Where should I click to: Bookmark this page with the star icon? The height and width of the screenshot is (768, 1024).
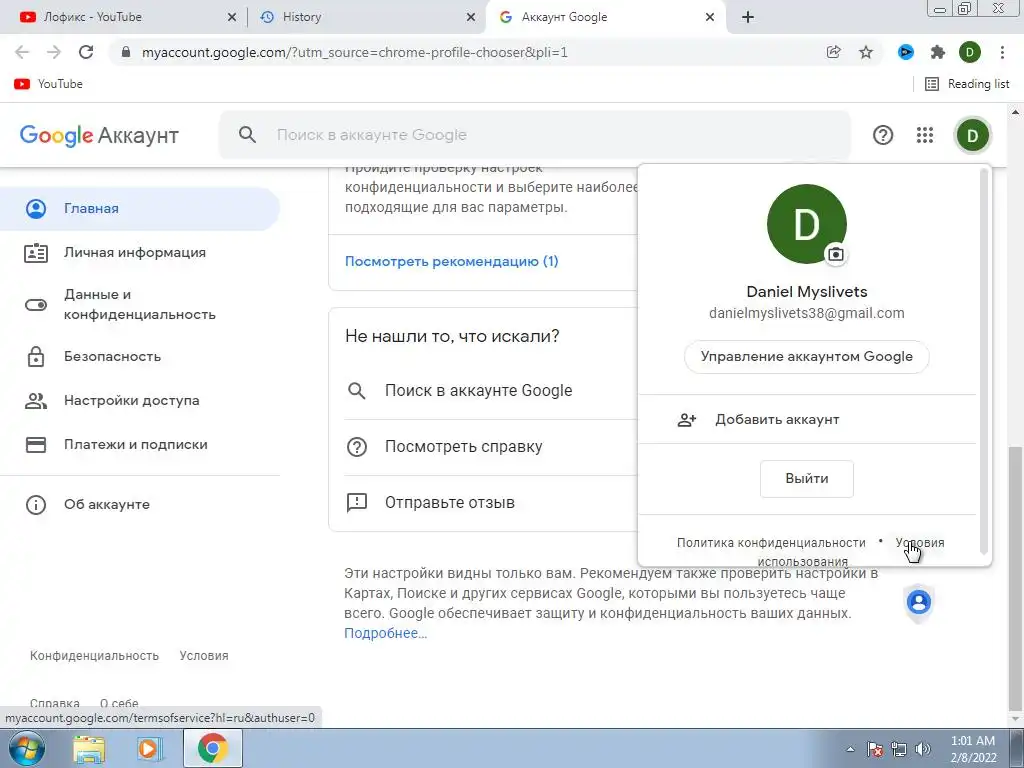tap(866, 52)
